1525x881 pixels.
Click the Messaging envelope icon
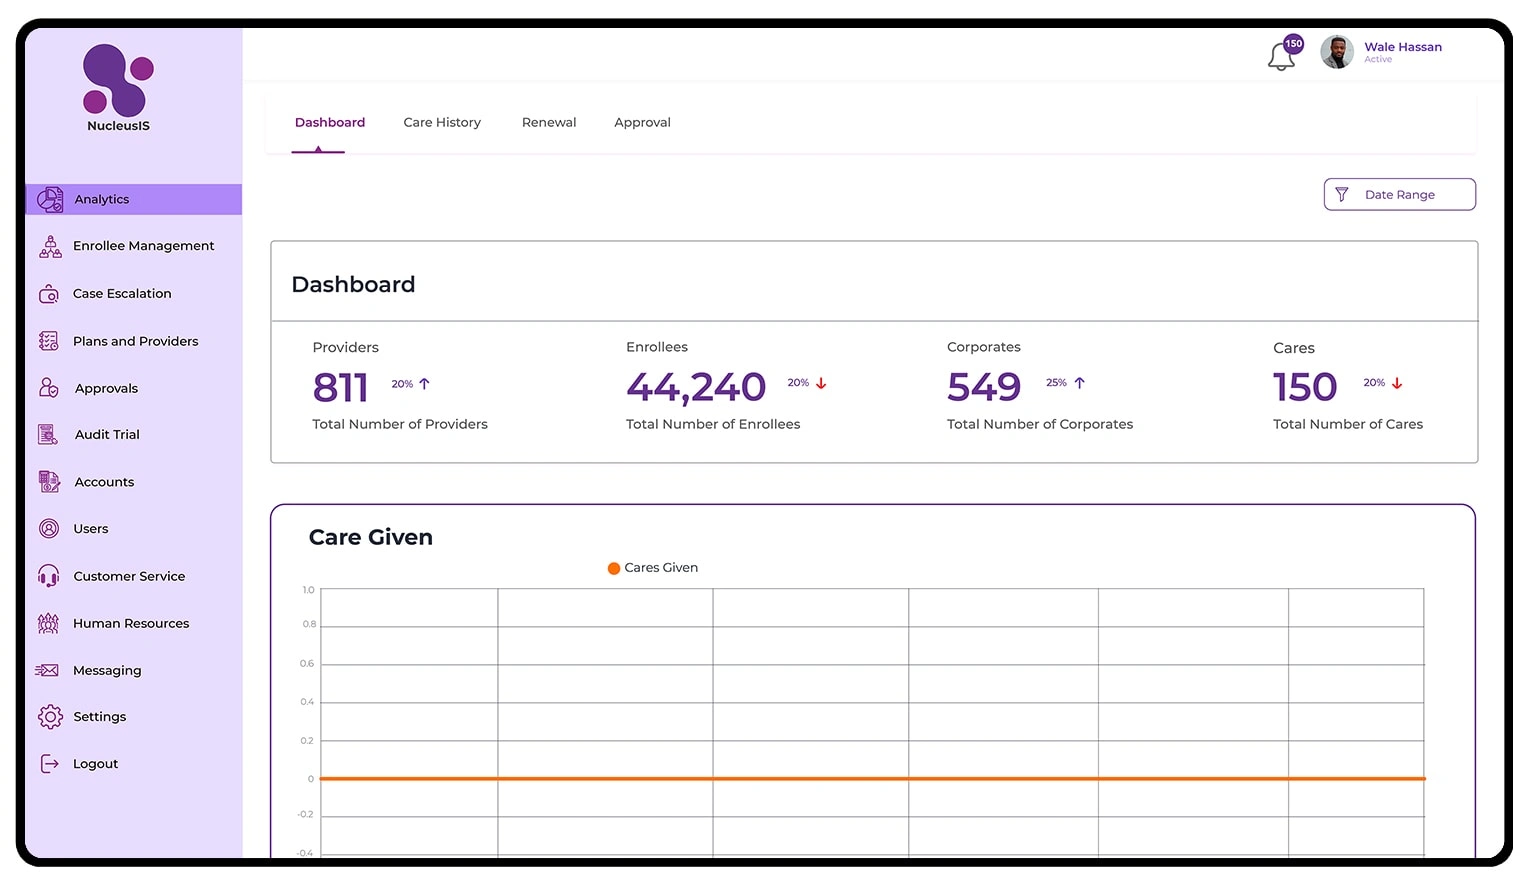(47, 670)
